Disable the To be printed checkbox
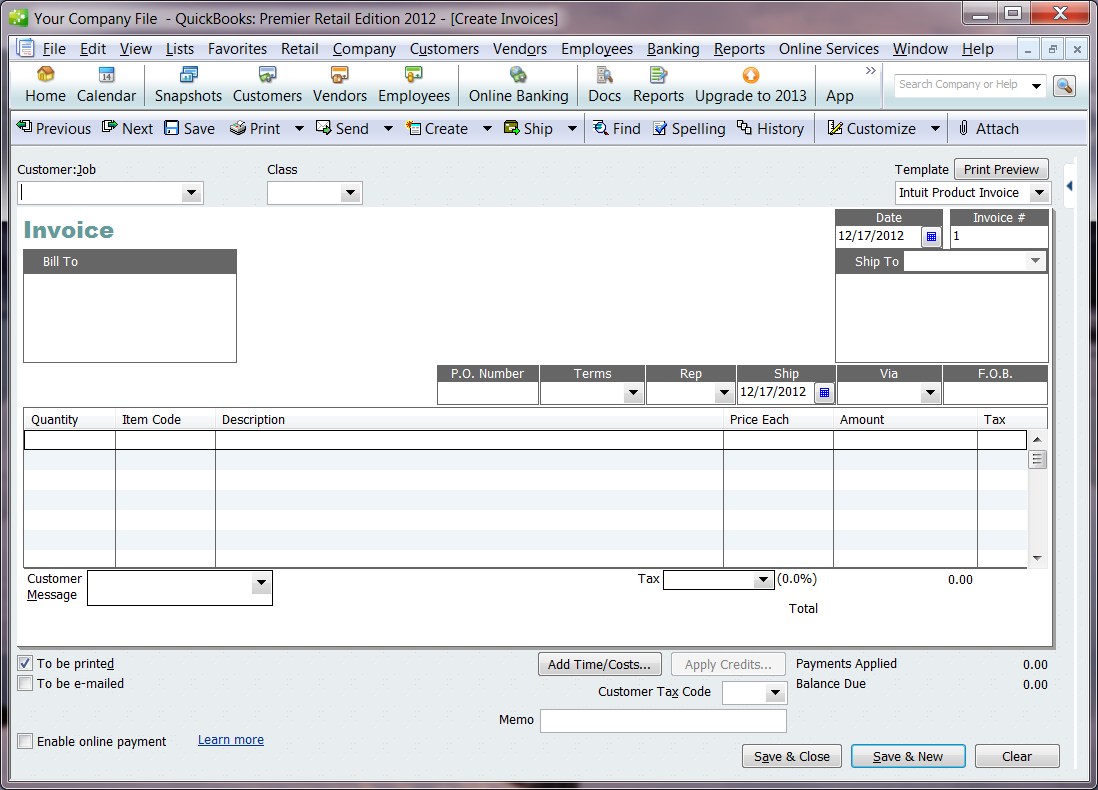Screen dimensions: 1098x790 point(25,663)
